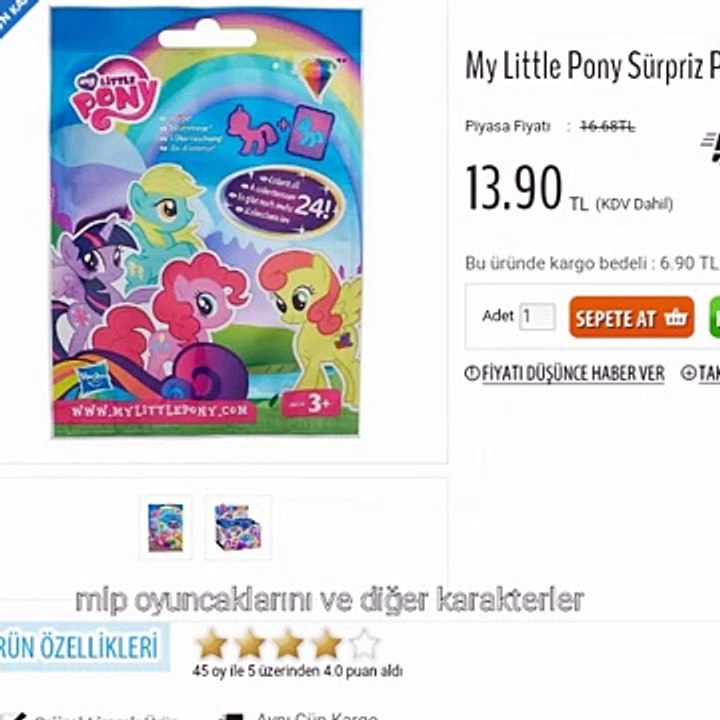This screenshot has height=720, width=720.
Task: Enlarge the main My Little Pony package image
Action: coord(207,223)
